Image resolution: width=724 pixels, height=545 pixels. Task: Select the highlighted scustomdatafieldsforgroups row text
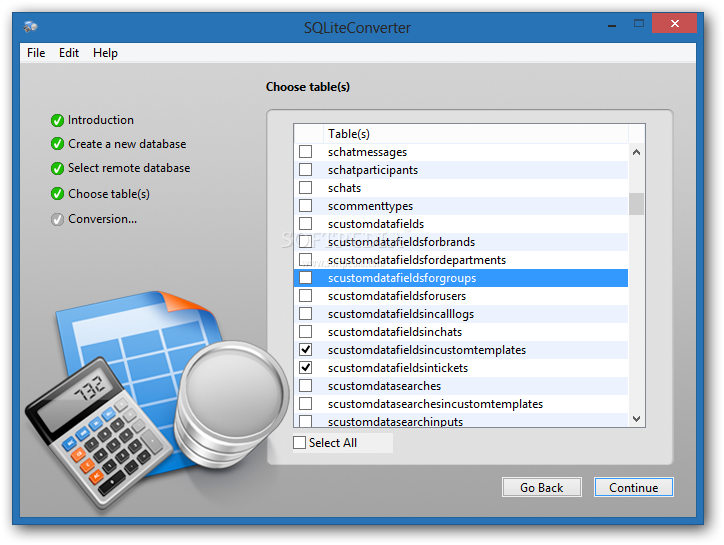[402, 278]
